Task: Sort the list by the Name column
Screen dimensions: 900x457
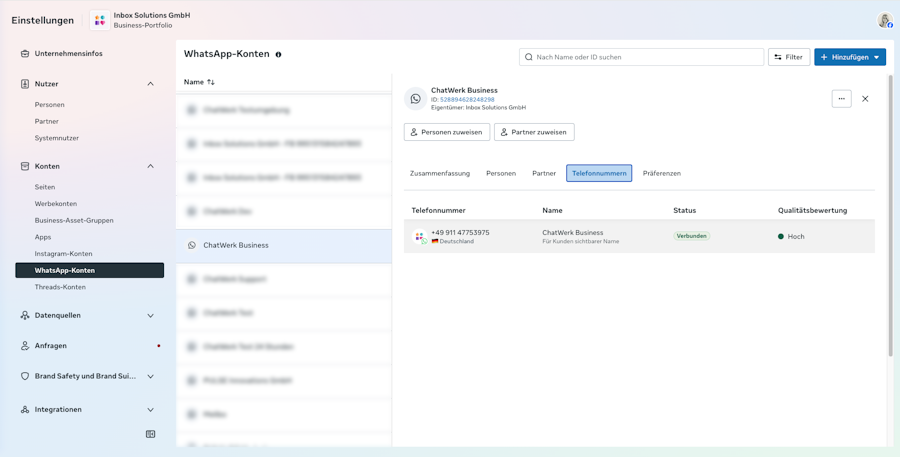Action: click(199, 82)
